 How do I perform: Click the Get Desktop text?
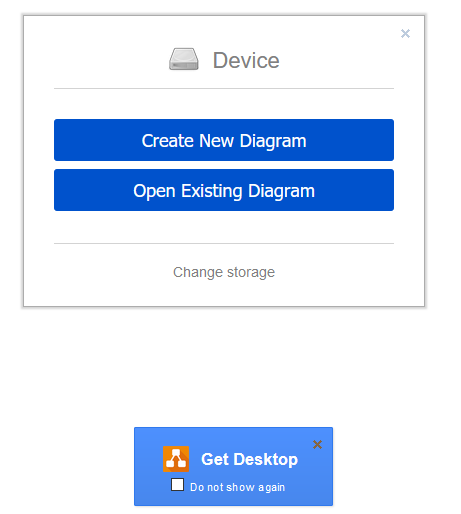click(249, 459)
